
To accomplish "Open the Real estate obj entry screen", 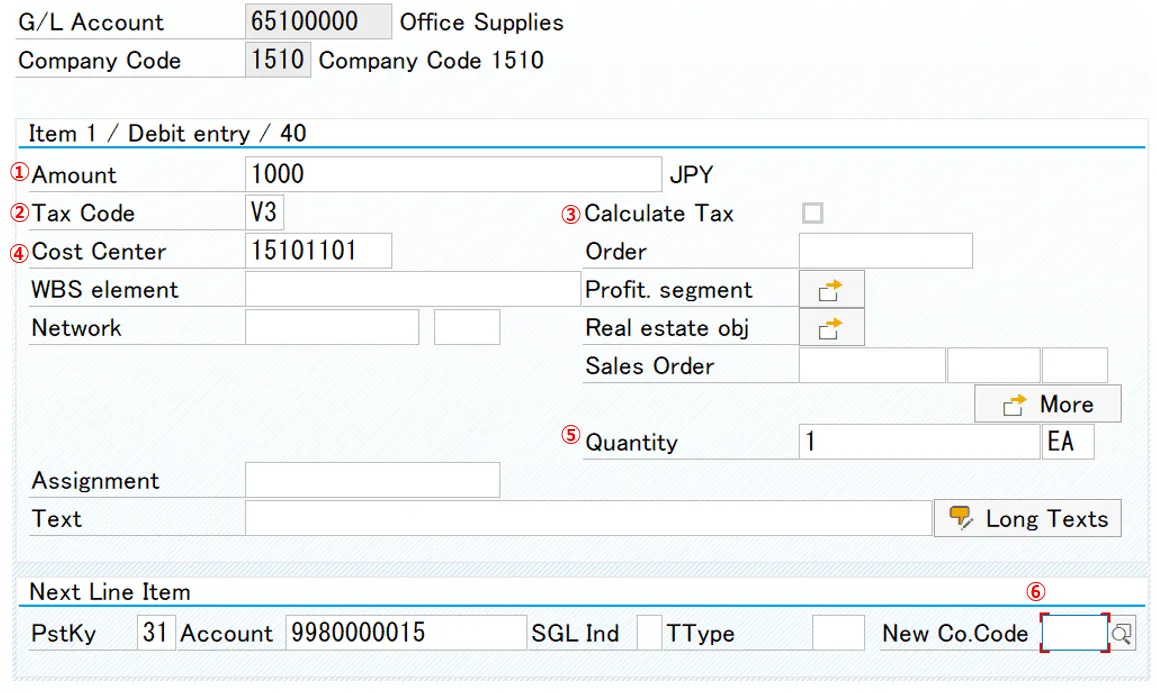I will [x=832, y=327].
